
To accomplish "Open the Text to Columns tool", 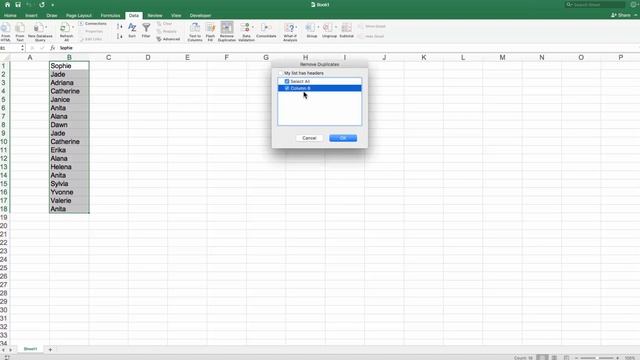I will 195,32.
